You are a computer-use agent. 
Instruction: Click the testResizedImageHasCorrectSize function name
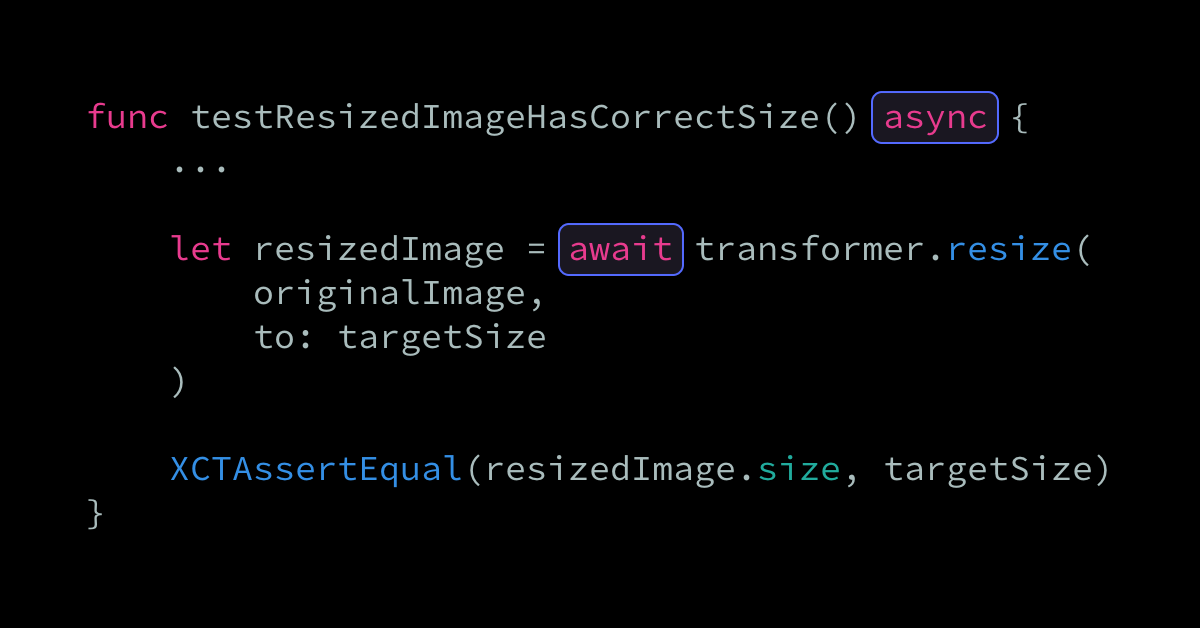click(504, 118)
